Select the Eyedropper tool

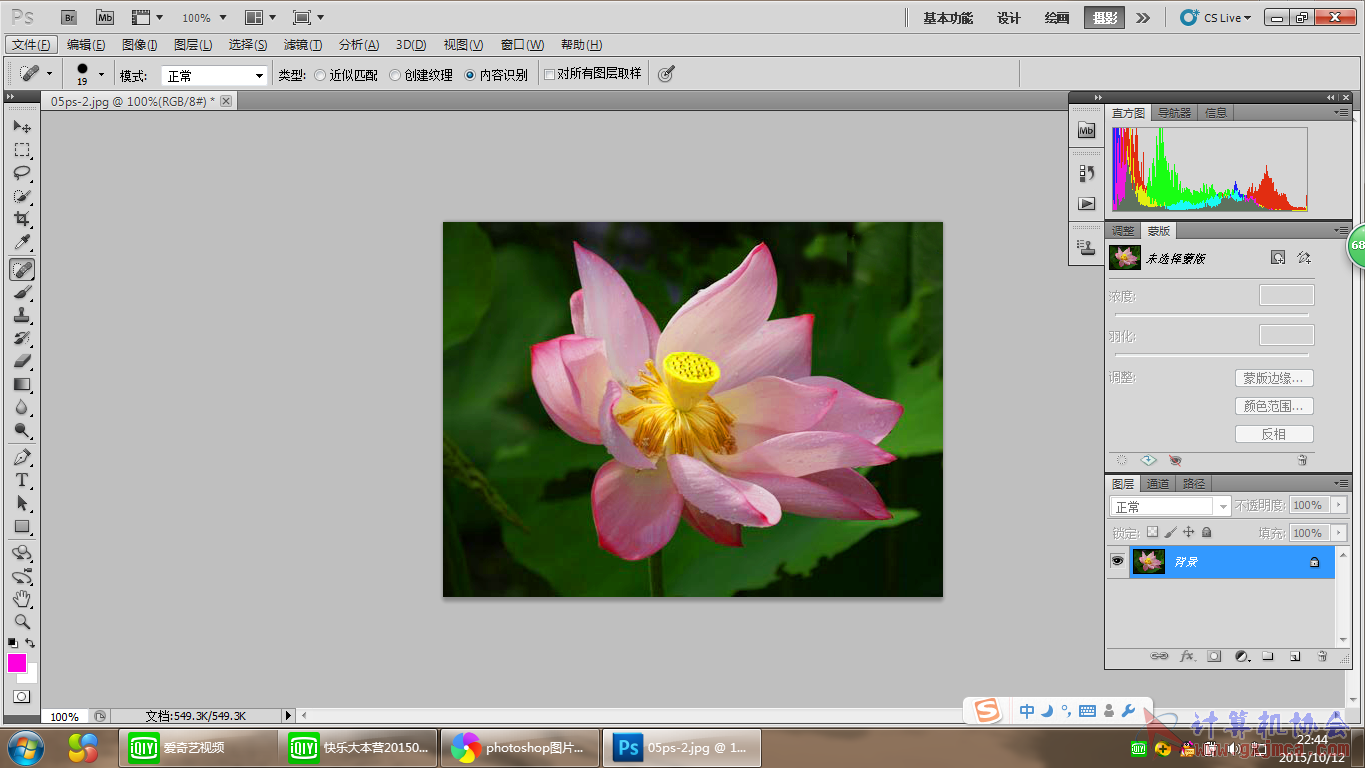(x=22, y=242)
